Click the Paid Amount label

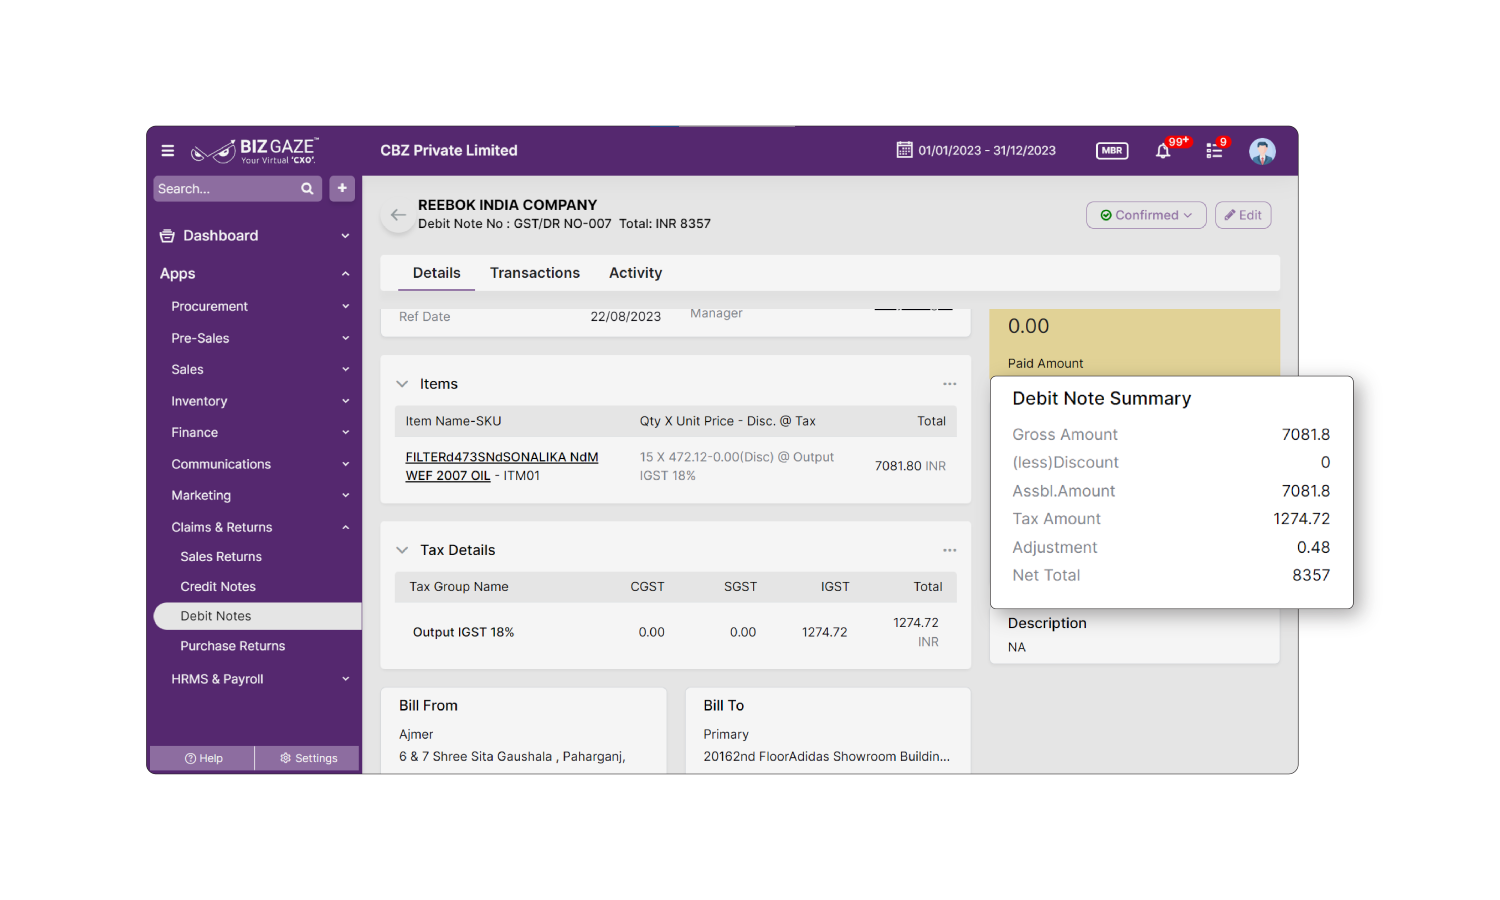coord(1045,364)
